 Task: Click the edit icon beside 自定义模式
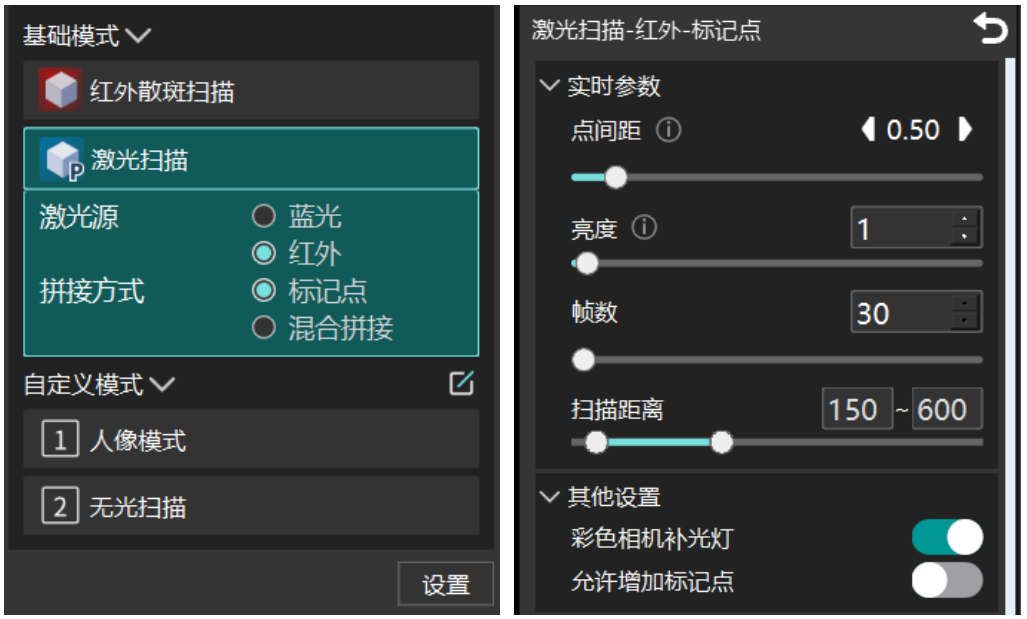pos(461,383)
